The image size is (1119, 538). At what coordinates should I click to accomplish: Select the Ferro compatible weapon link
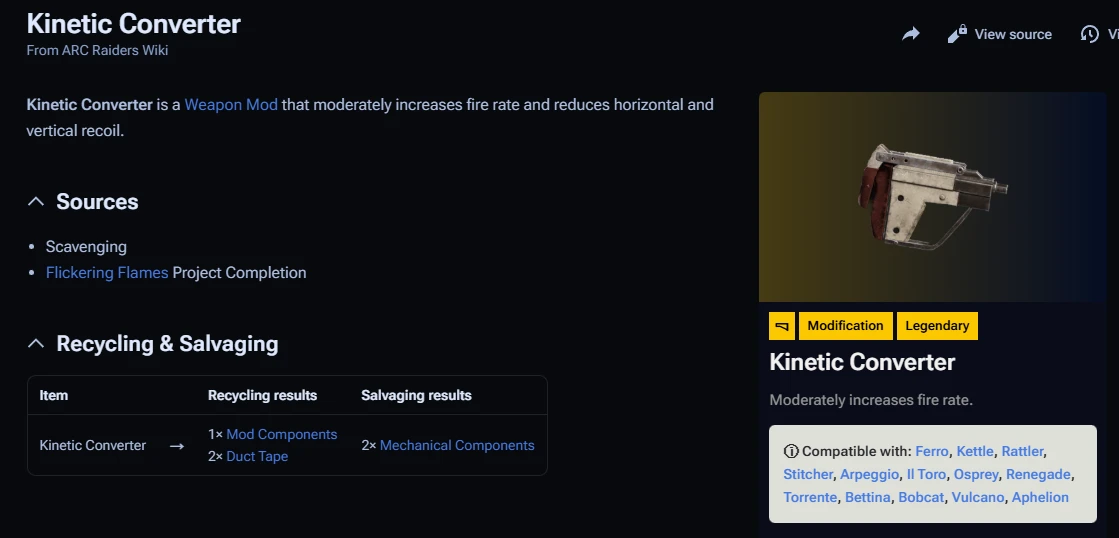coord(931,451)
